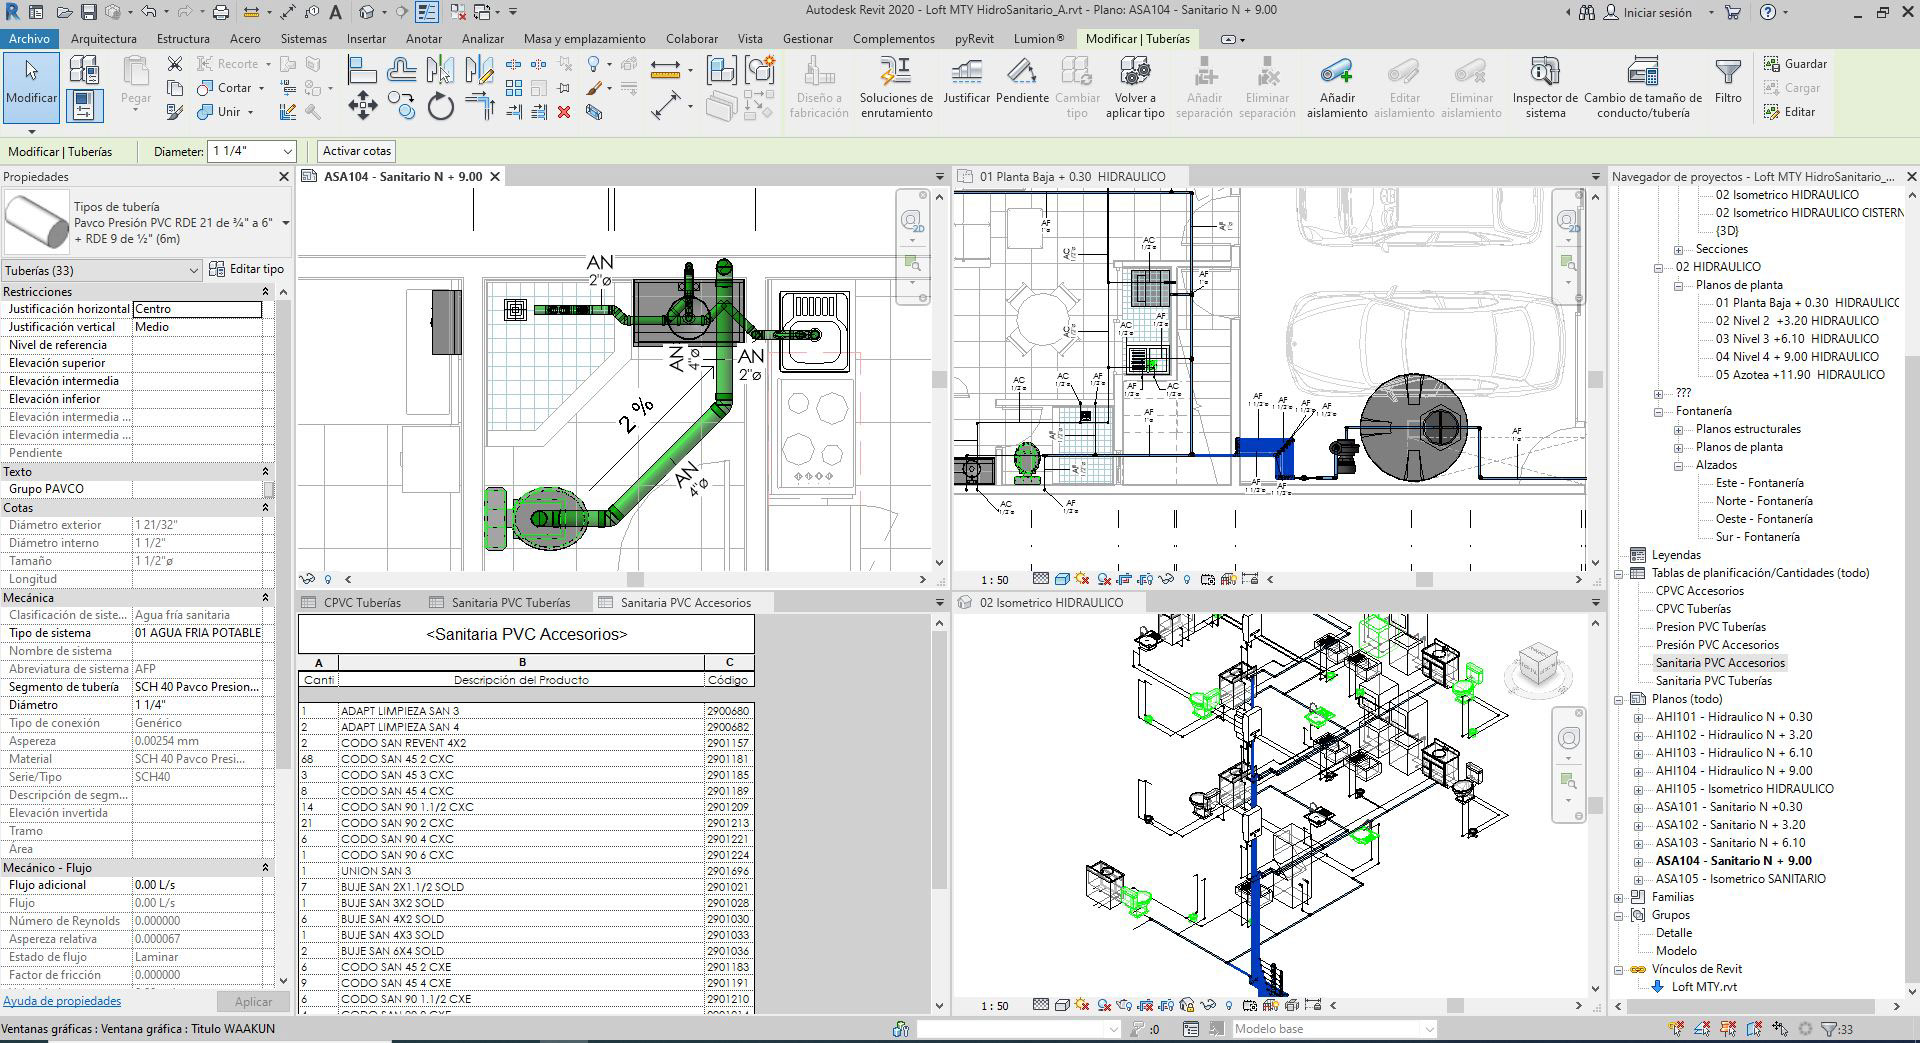This screenshot has height=1043, width=1920.
Task: Click the red X delete icon
Action: [x=564, y=112]
